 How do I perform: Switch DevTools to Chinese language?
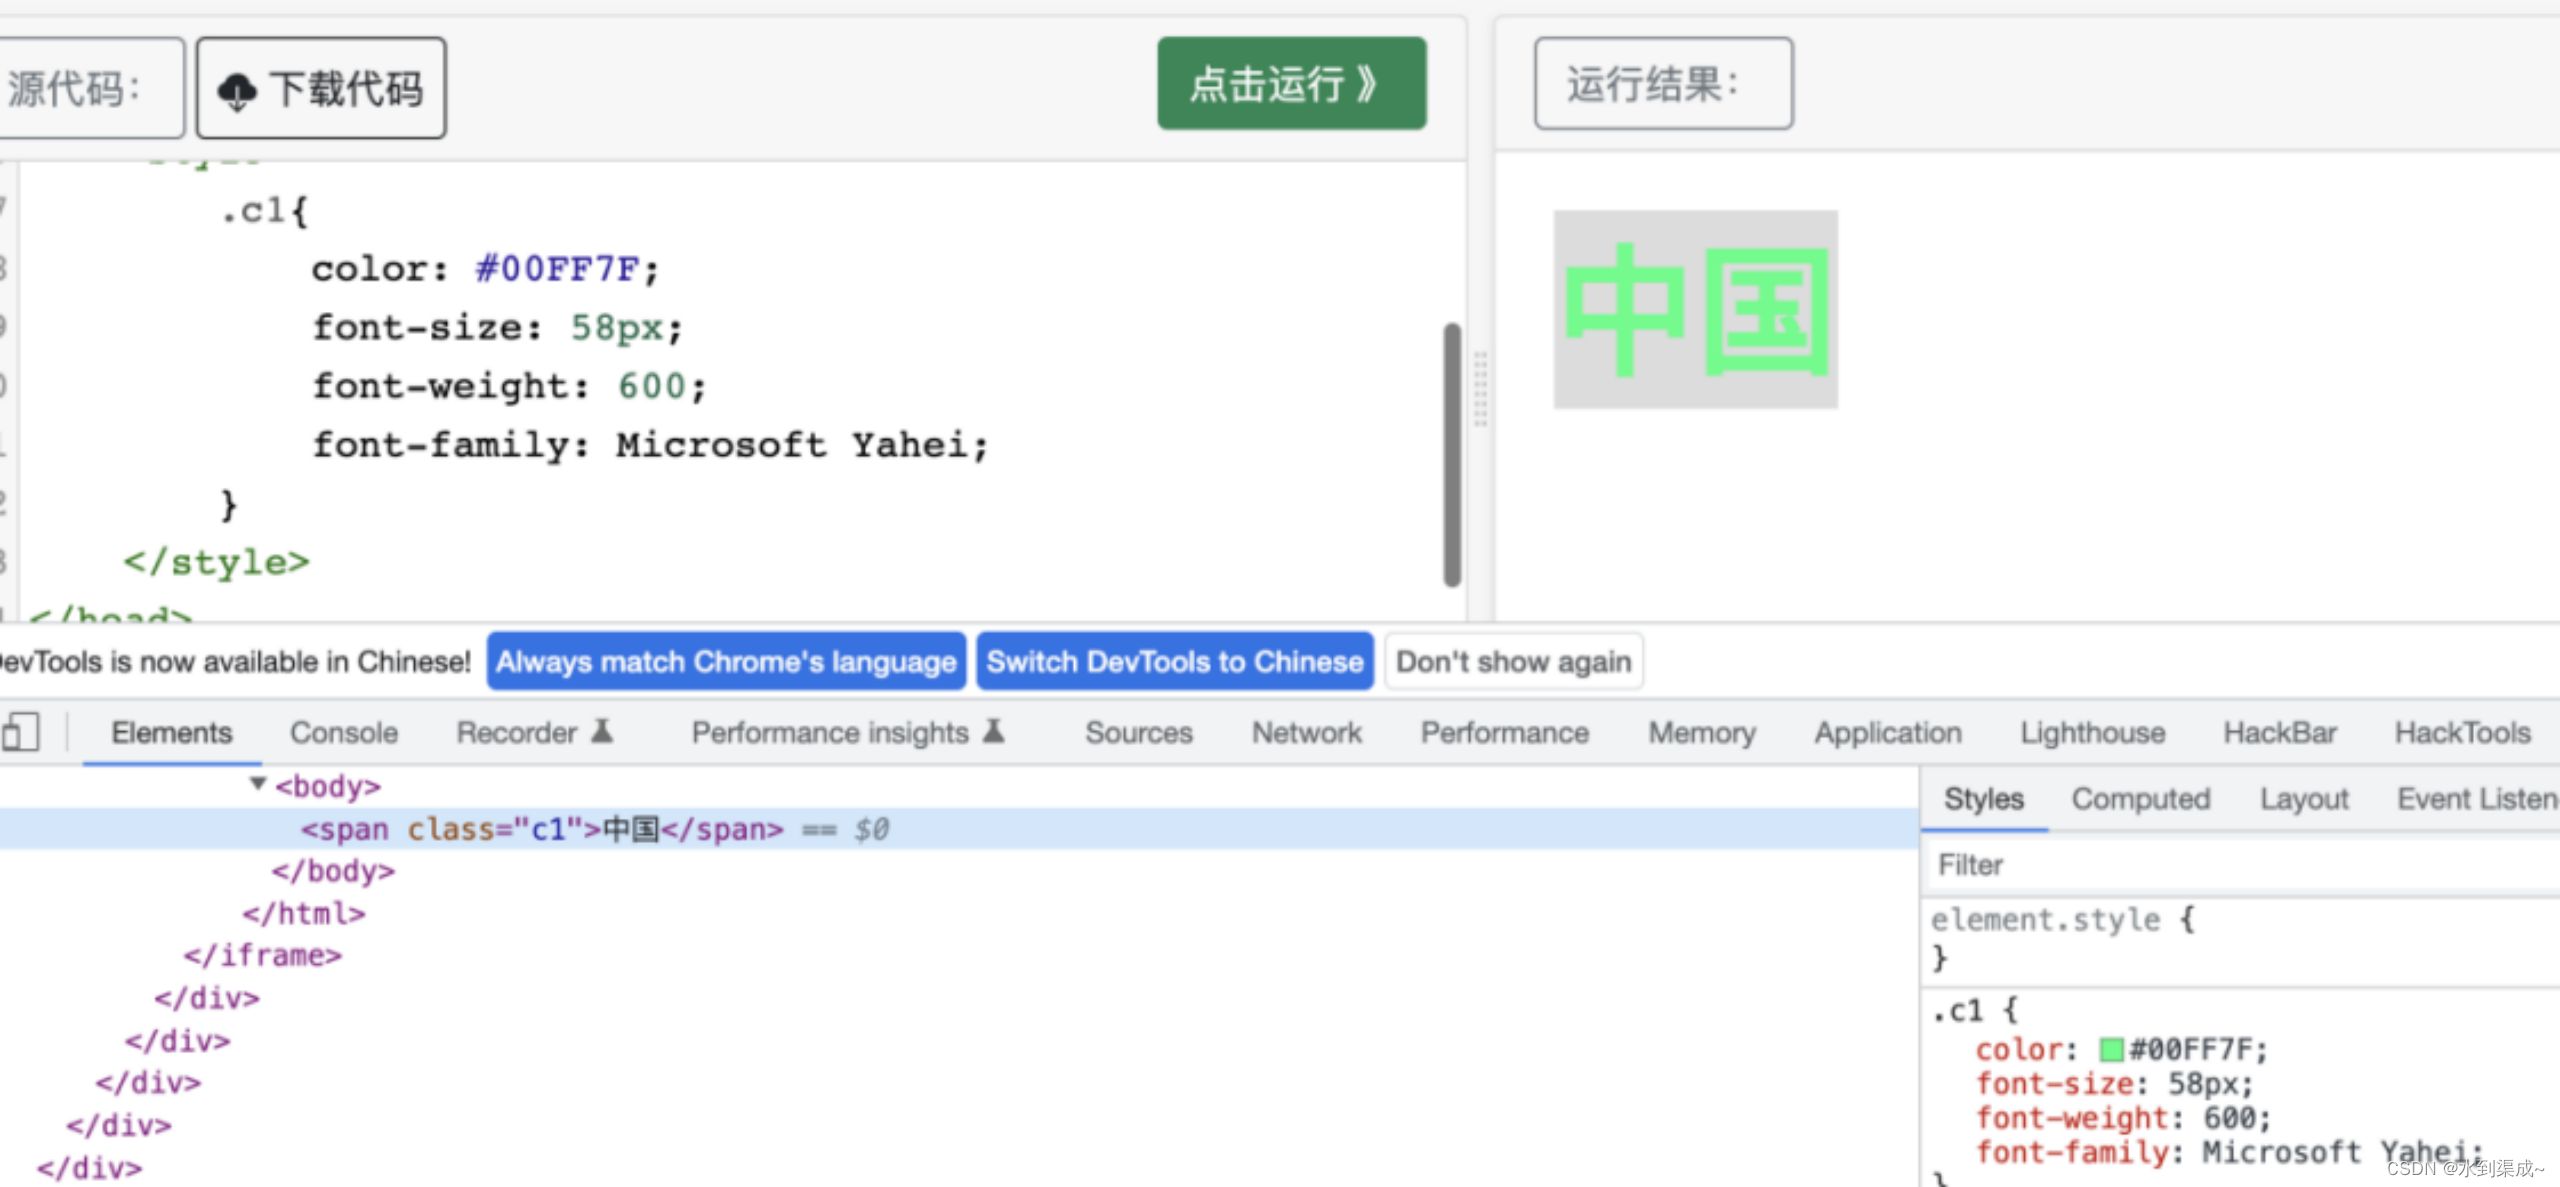click(x=1174, y=661)
